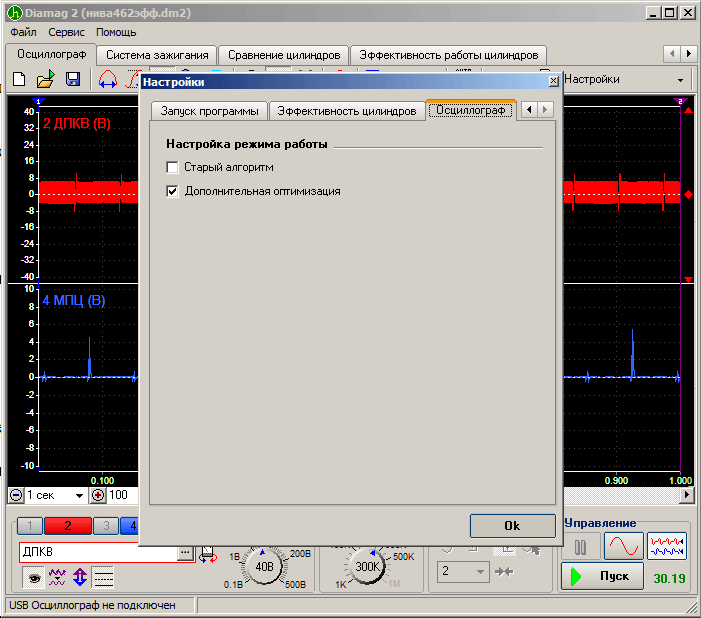Click the 2 ДПКВ (В) channel label
The width and height of the screenshot is (701, 618).
click(x=76, y=124)
